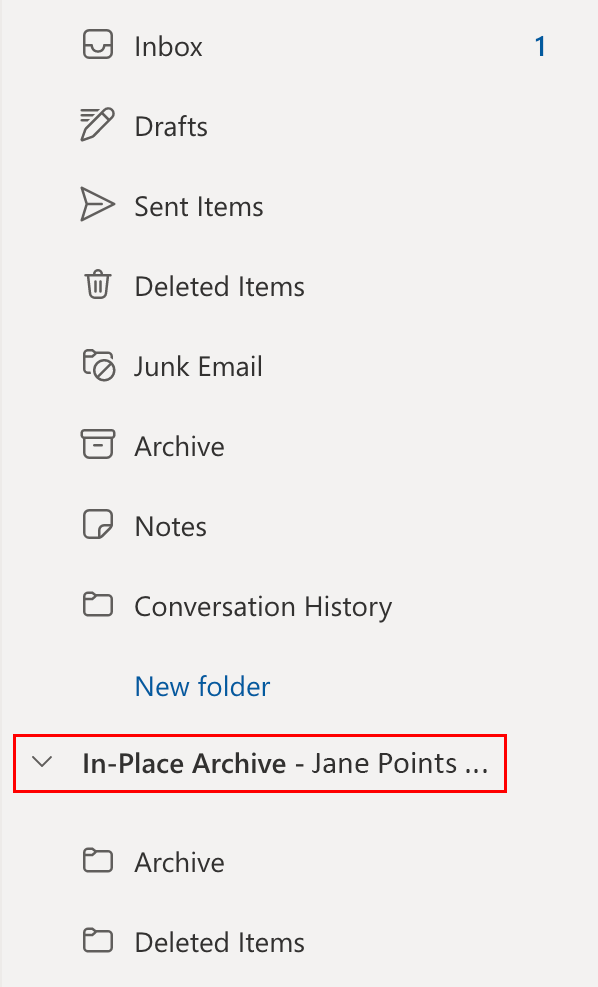Select the In-Place Archive - Jane Points header

point(259,764)
